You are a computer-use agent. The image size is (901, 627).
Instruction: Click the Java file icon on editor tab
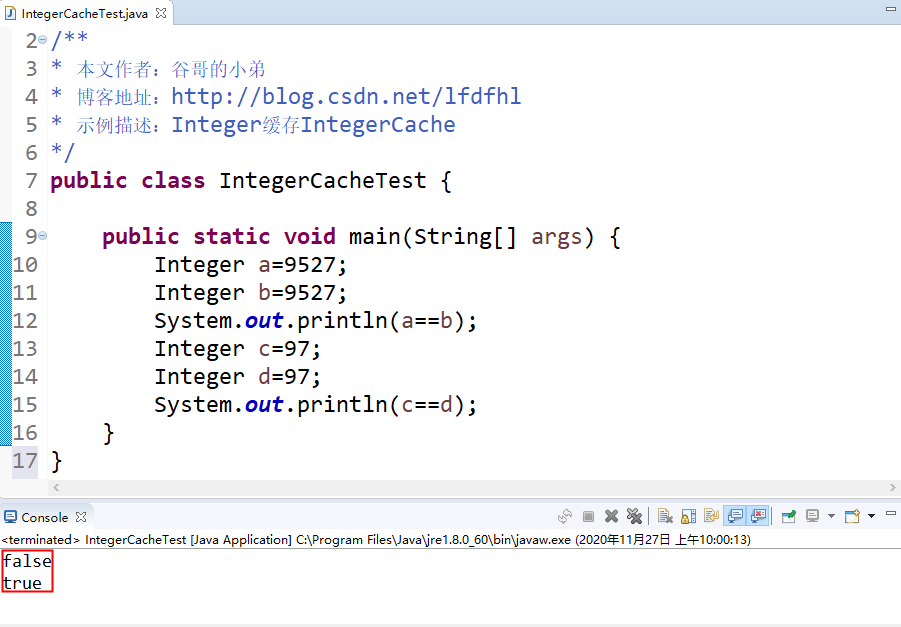[x=10, y=13]
